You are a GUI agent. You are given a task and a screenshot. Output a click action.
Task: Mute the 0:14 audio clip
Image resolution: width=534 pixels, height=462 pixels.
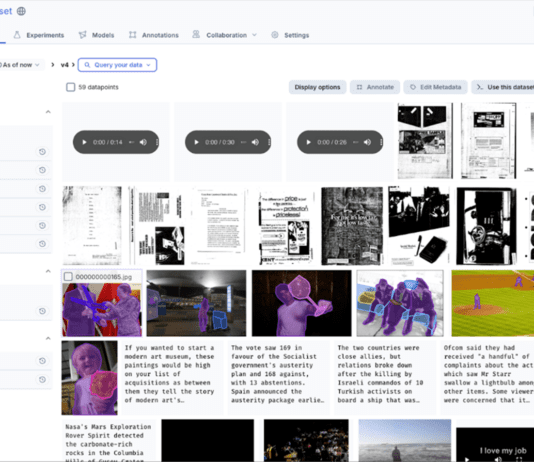coord(143,142)
